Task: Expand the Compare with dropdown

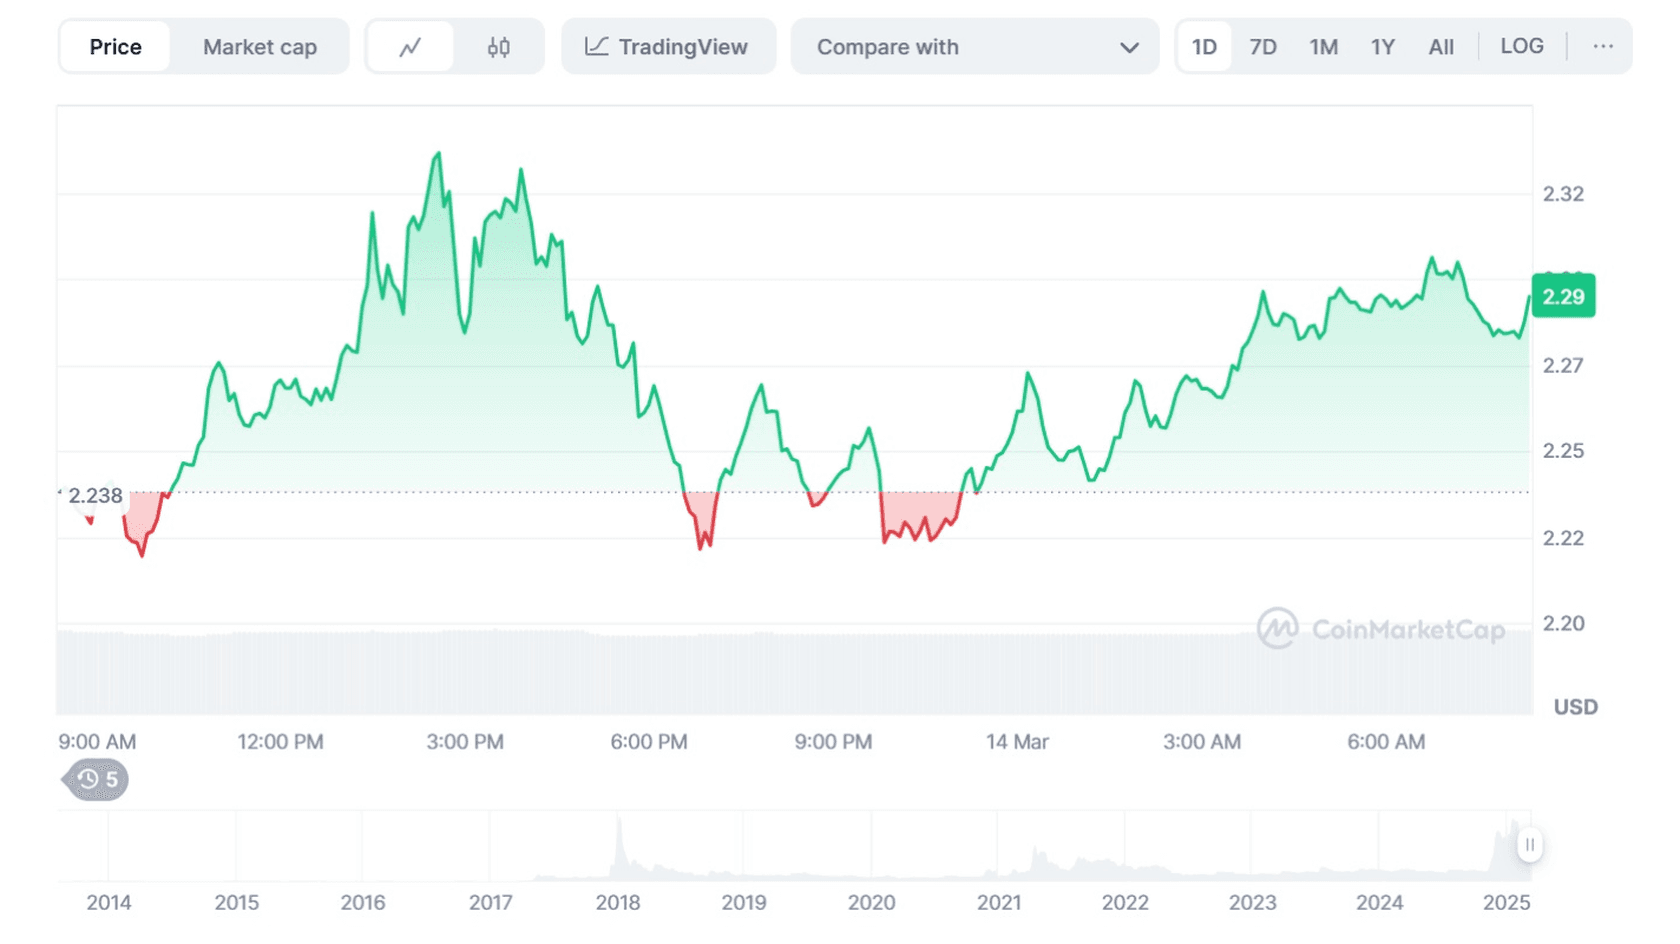Action: [x=974, y=47]
